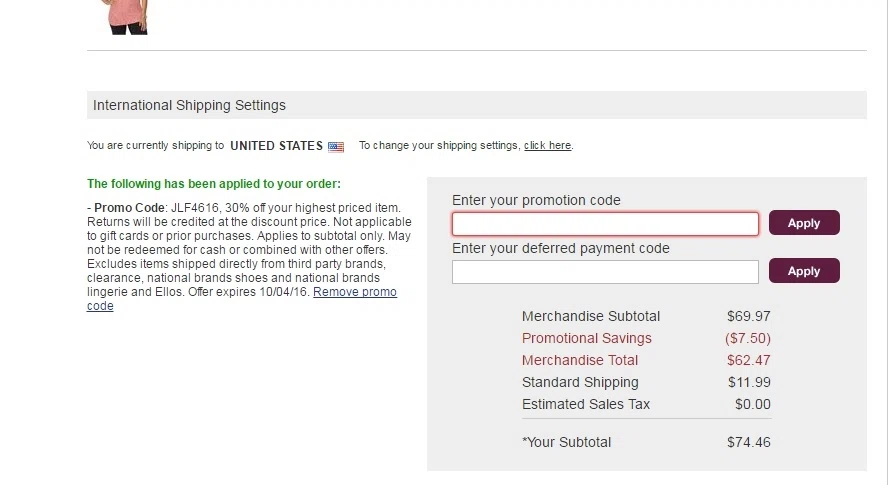Click Your Subtotal amount $74.46
This screenshot has height=485, width=891.
(748, 442)
